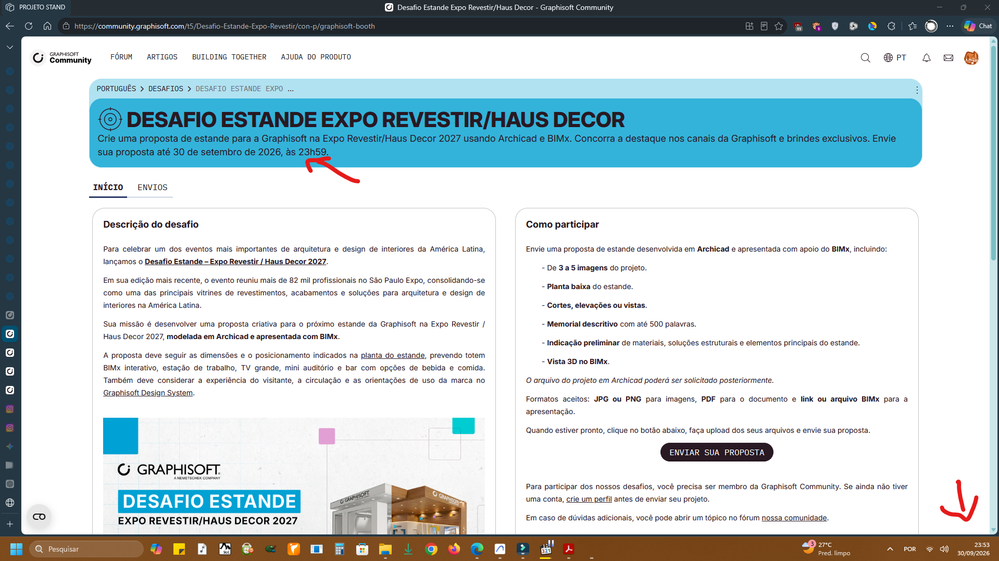Open the messages envelope icon
The height and width of the screenshot is (561, 999).
(x=949, y=58)
